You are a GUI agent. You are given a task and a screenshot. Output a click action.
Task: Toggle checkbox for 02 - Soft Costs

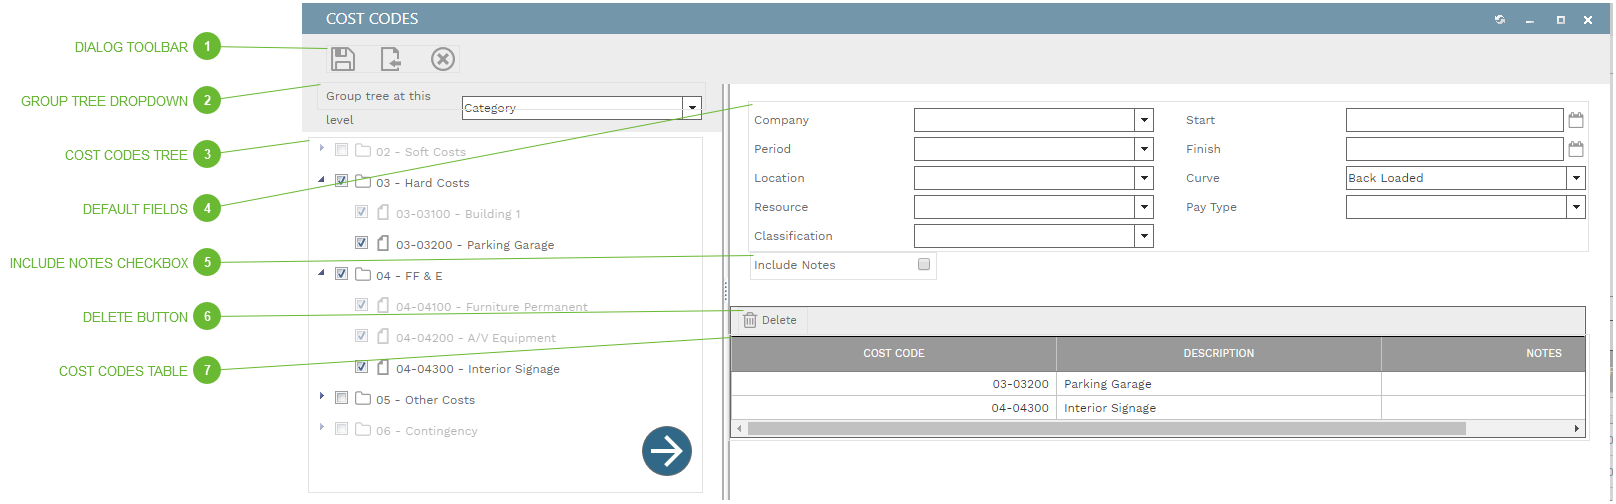pyautogui.click(x=341, y=150)
